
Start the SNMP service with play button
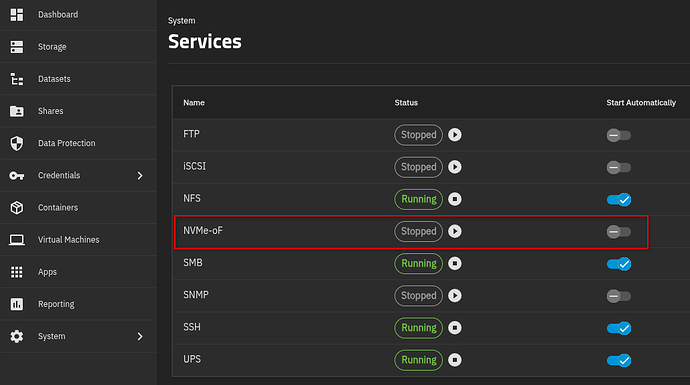pos(455,295)
